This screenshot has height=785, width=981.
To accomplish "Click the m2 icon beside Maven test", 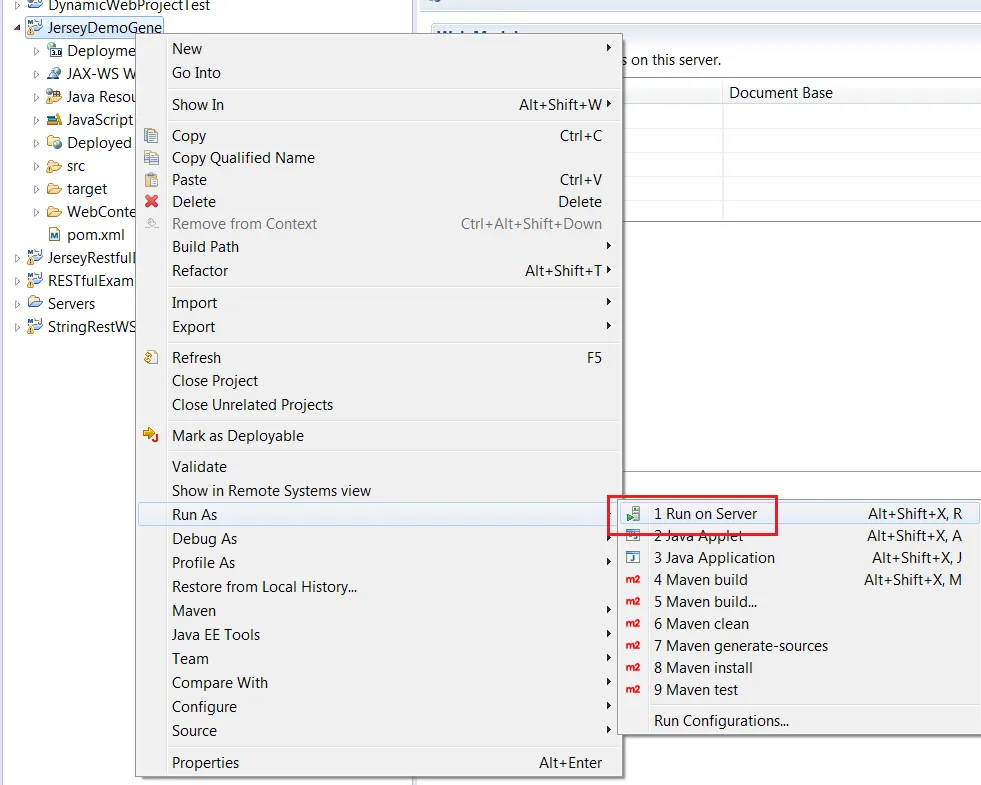I will 633,690.
